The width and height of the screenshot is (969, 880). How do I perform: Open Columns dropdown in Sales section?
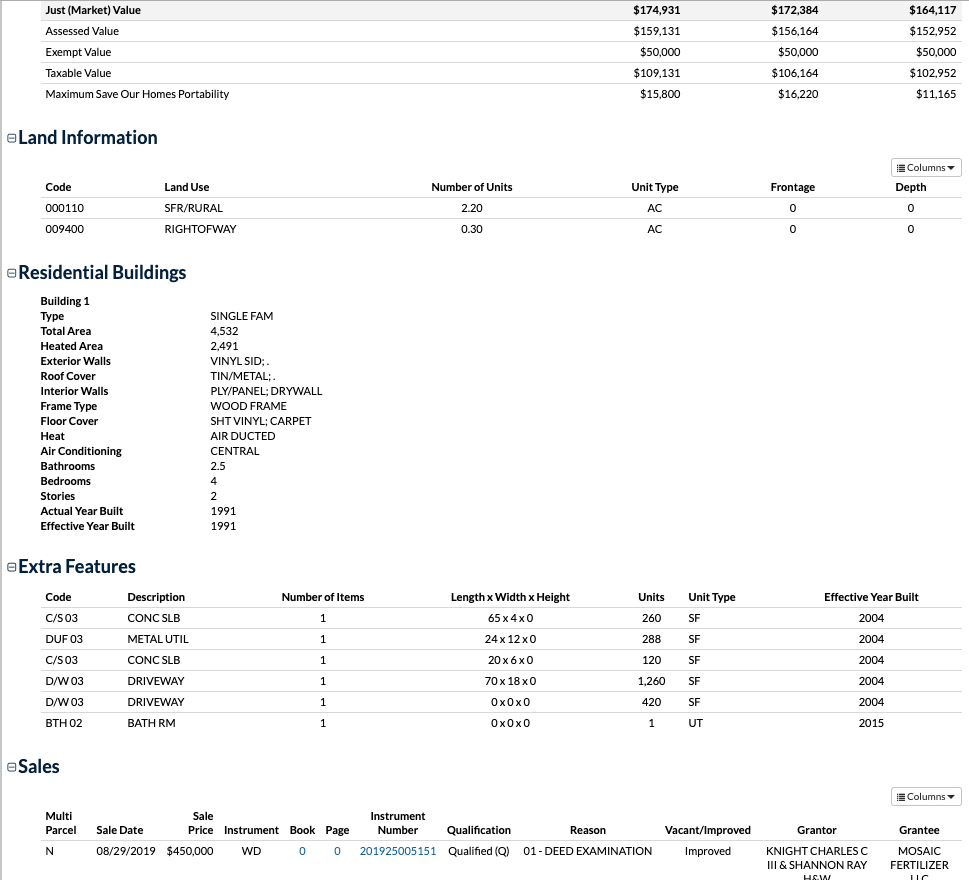tap(925, 797)
